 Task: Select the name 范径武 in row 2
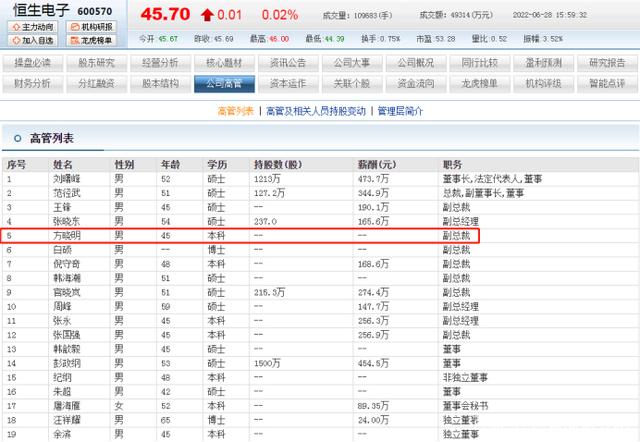coord(67,193)
